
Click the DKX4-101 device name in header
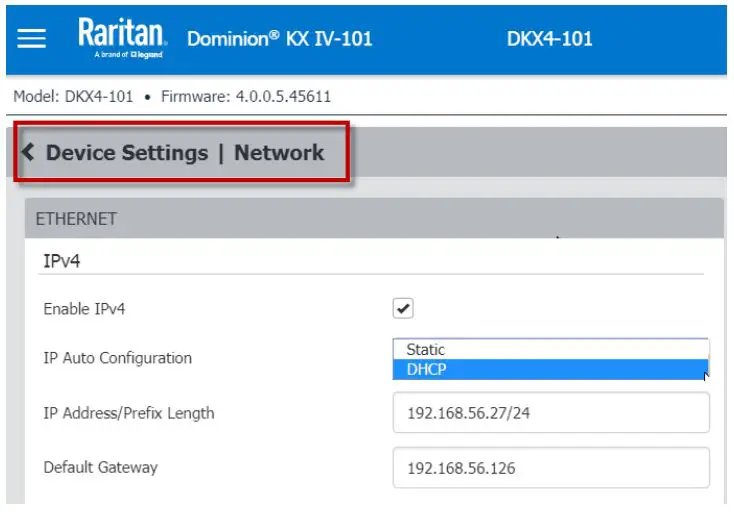[550, 39]
